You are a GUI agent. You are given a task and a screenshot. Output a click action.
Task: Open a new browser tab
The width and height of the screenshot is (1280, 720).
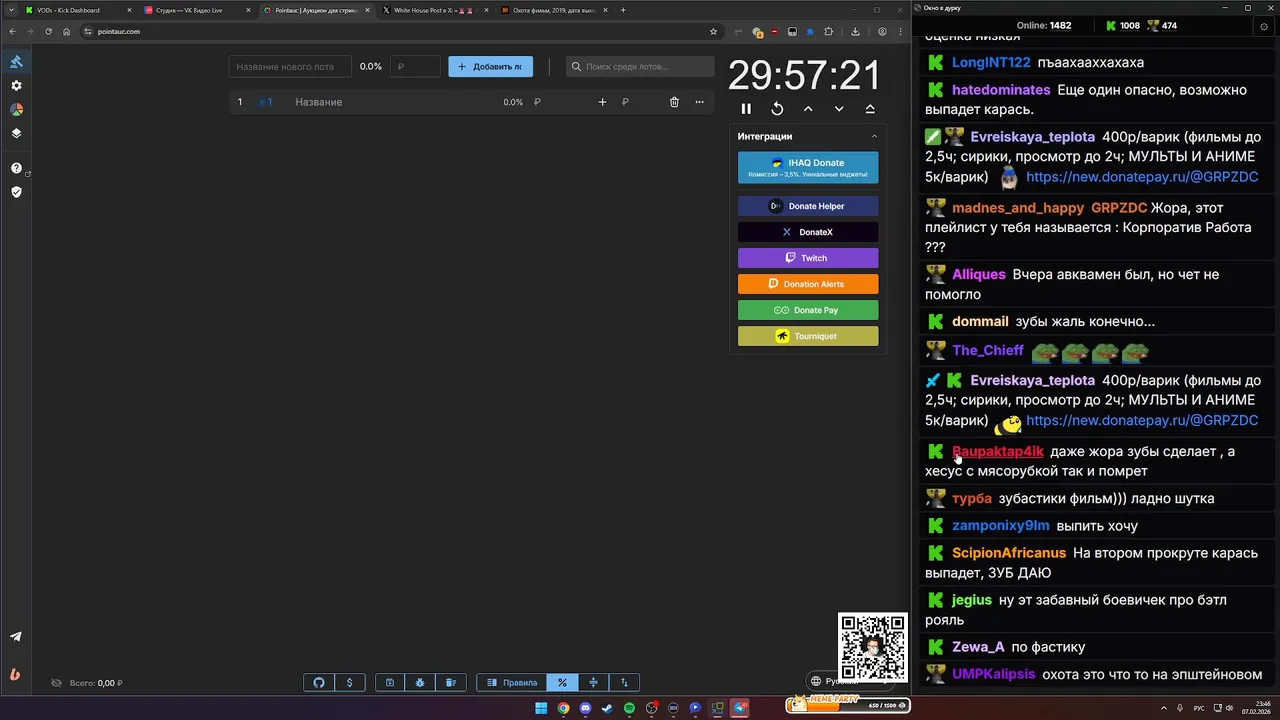click(x=623, y=10)
